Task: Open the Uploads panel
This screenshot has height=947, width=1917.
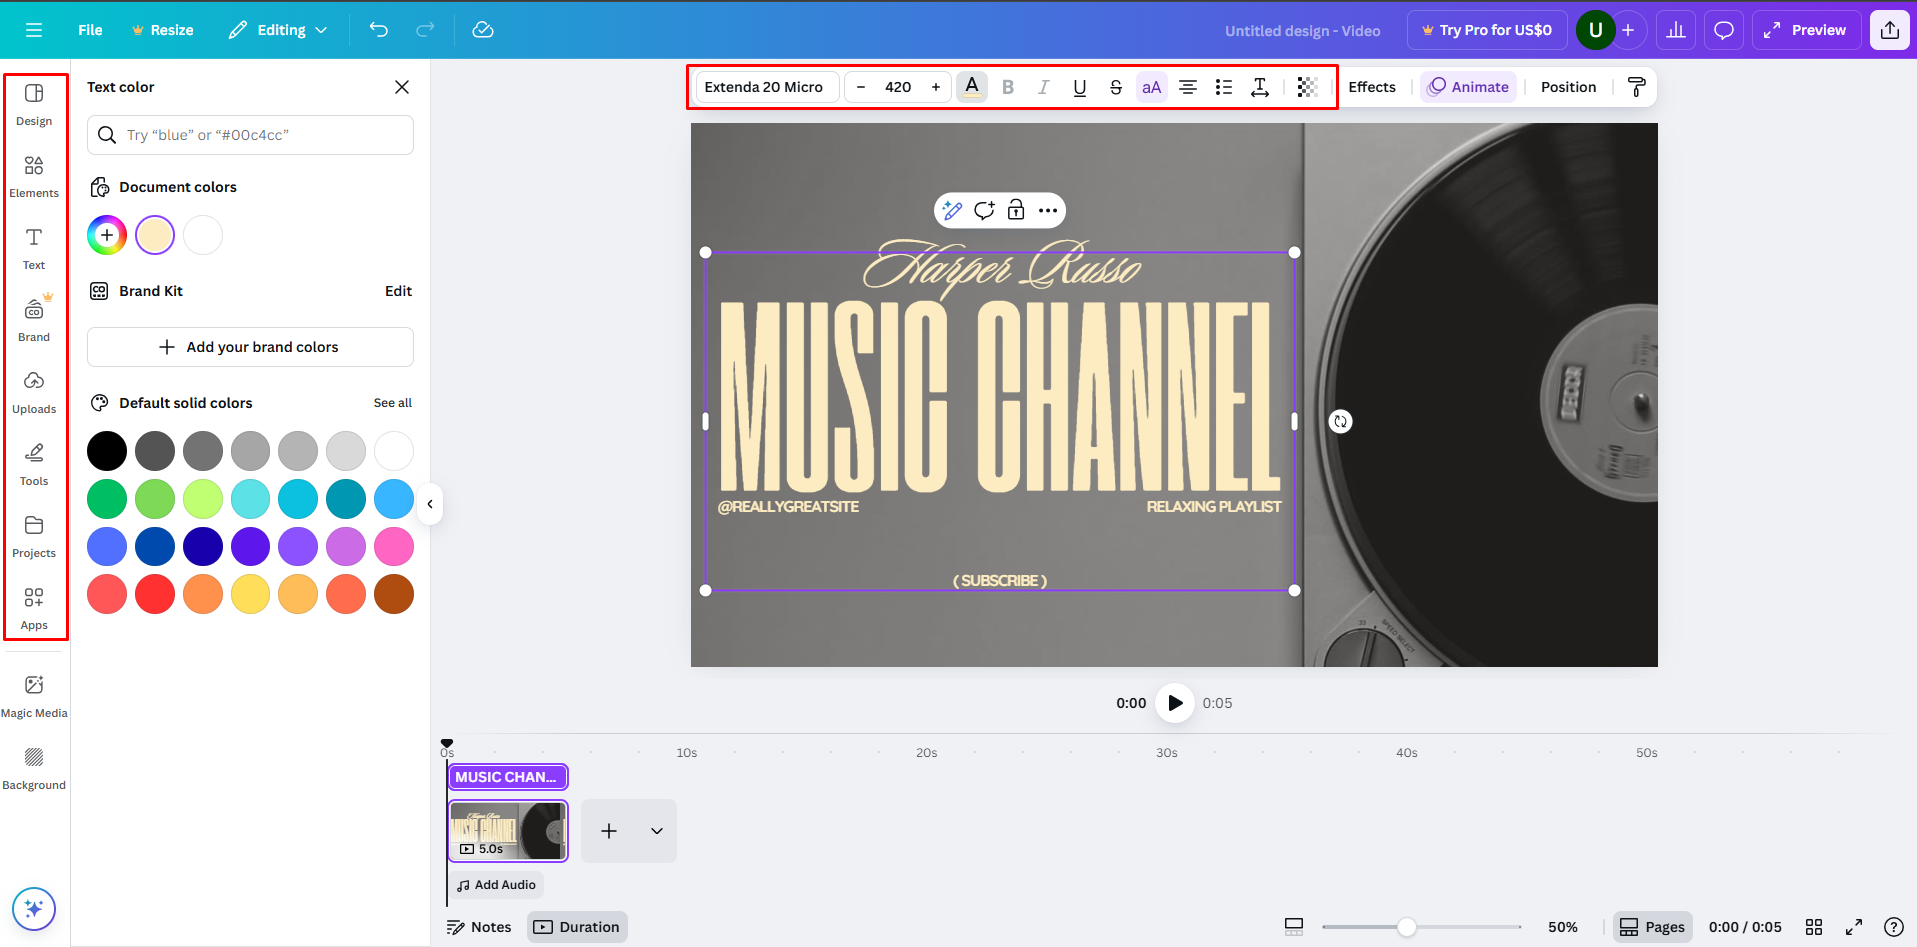Action: point(34,390)
